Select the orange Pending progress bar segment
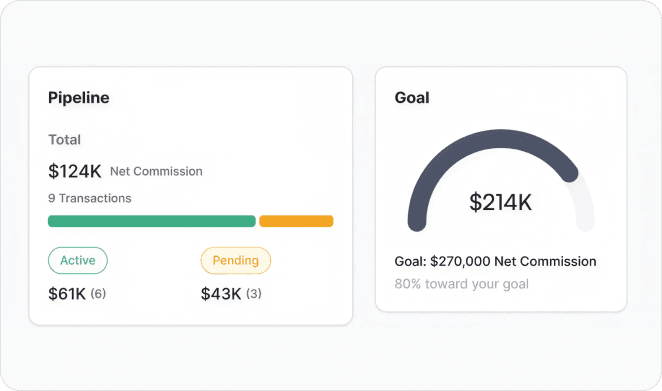This screenshot has height=391, width=662. click(296, 221)
